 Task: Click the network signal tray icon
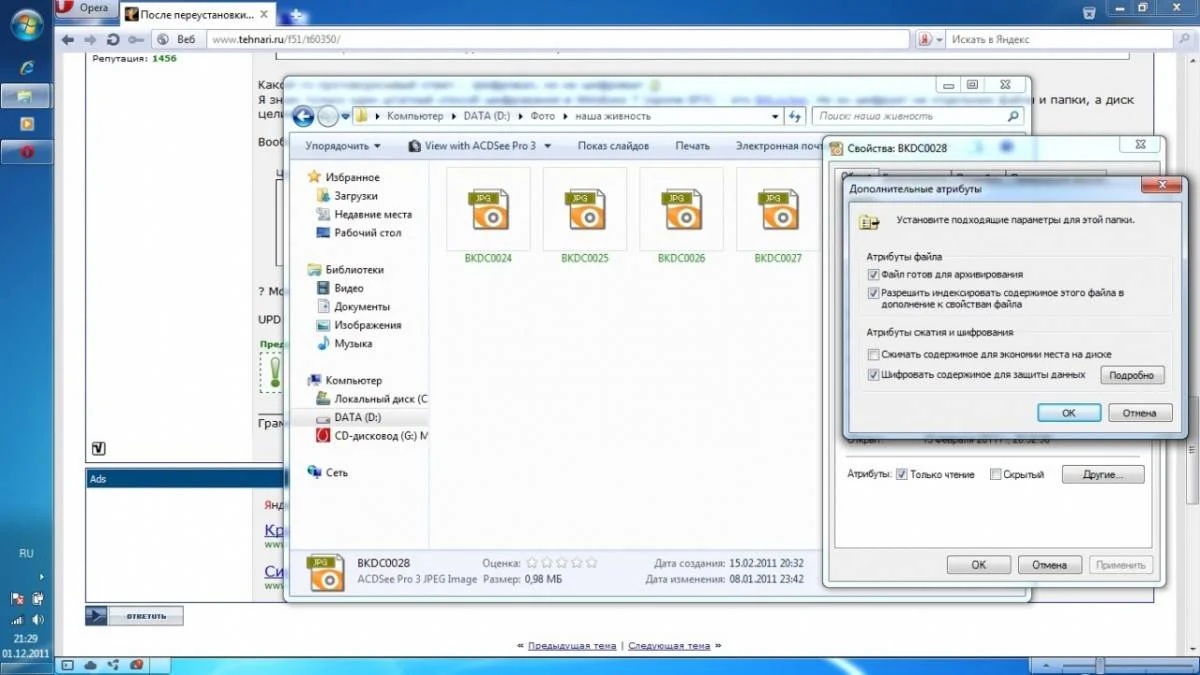coord(17,620)
